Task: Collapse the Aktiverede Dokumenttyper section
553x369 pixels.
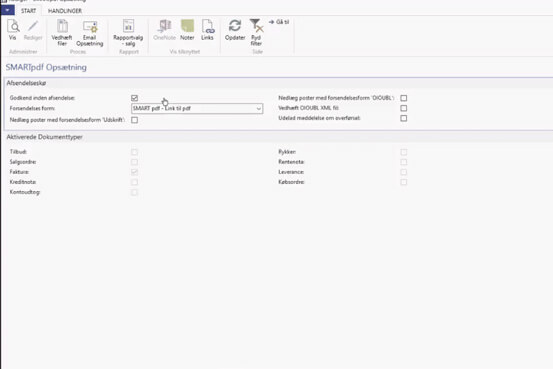Action: (x=44, y=137)
